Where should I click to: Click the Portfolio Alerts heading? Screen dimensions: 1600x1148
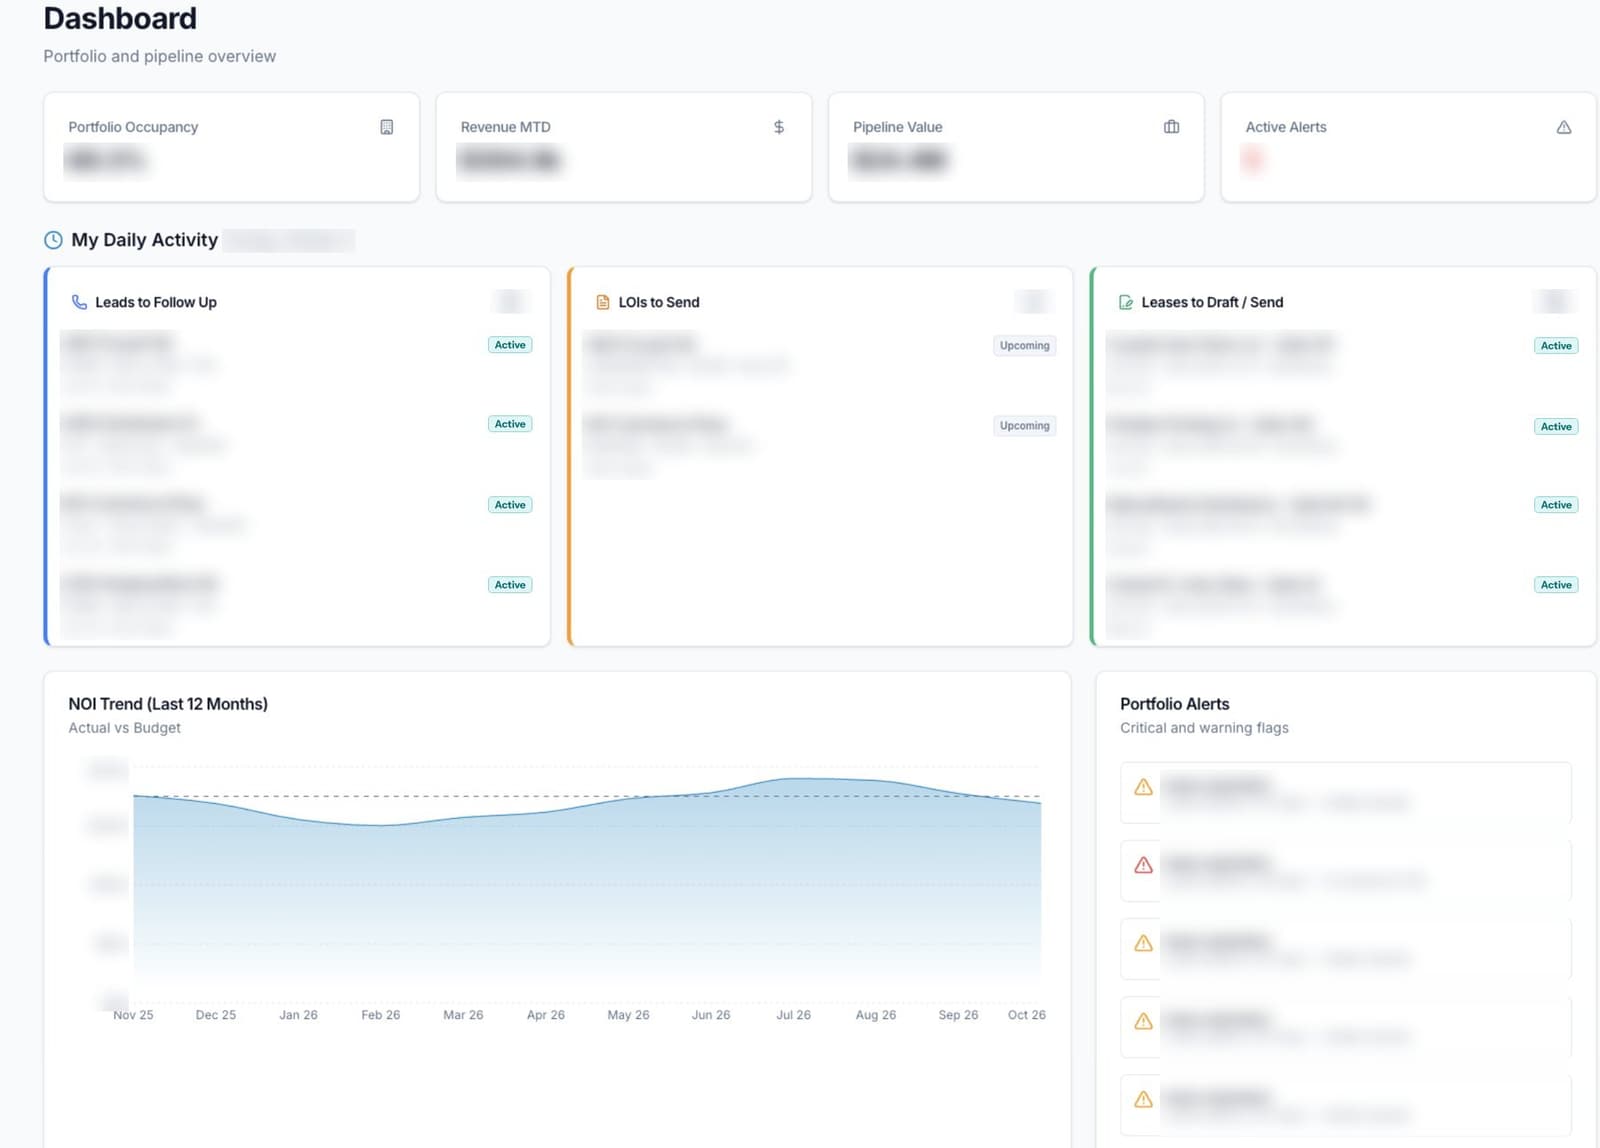coord(1175,704)
